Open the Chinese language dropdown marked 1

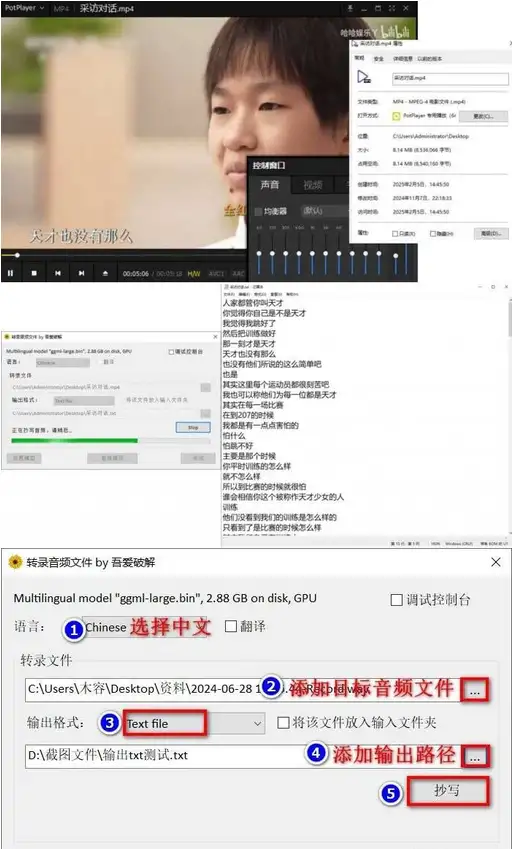pyautogui.click(x=144, y=628)
